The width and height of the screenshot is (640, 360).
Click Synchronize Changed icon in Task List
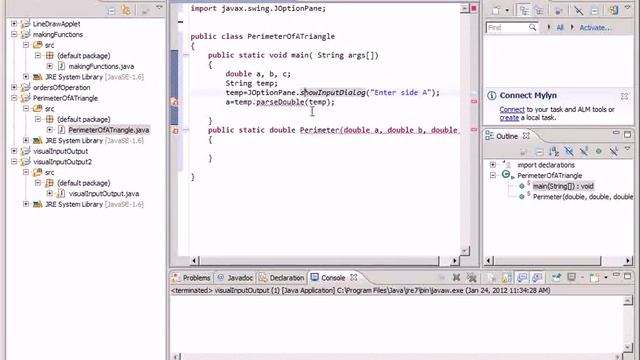(x=613, y=10)
